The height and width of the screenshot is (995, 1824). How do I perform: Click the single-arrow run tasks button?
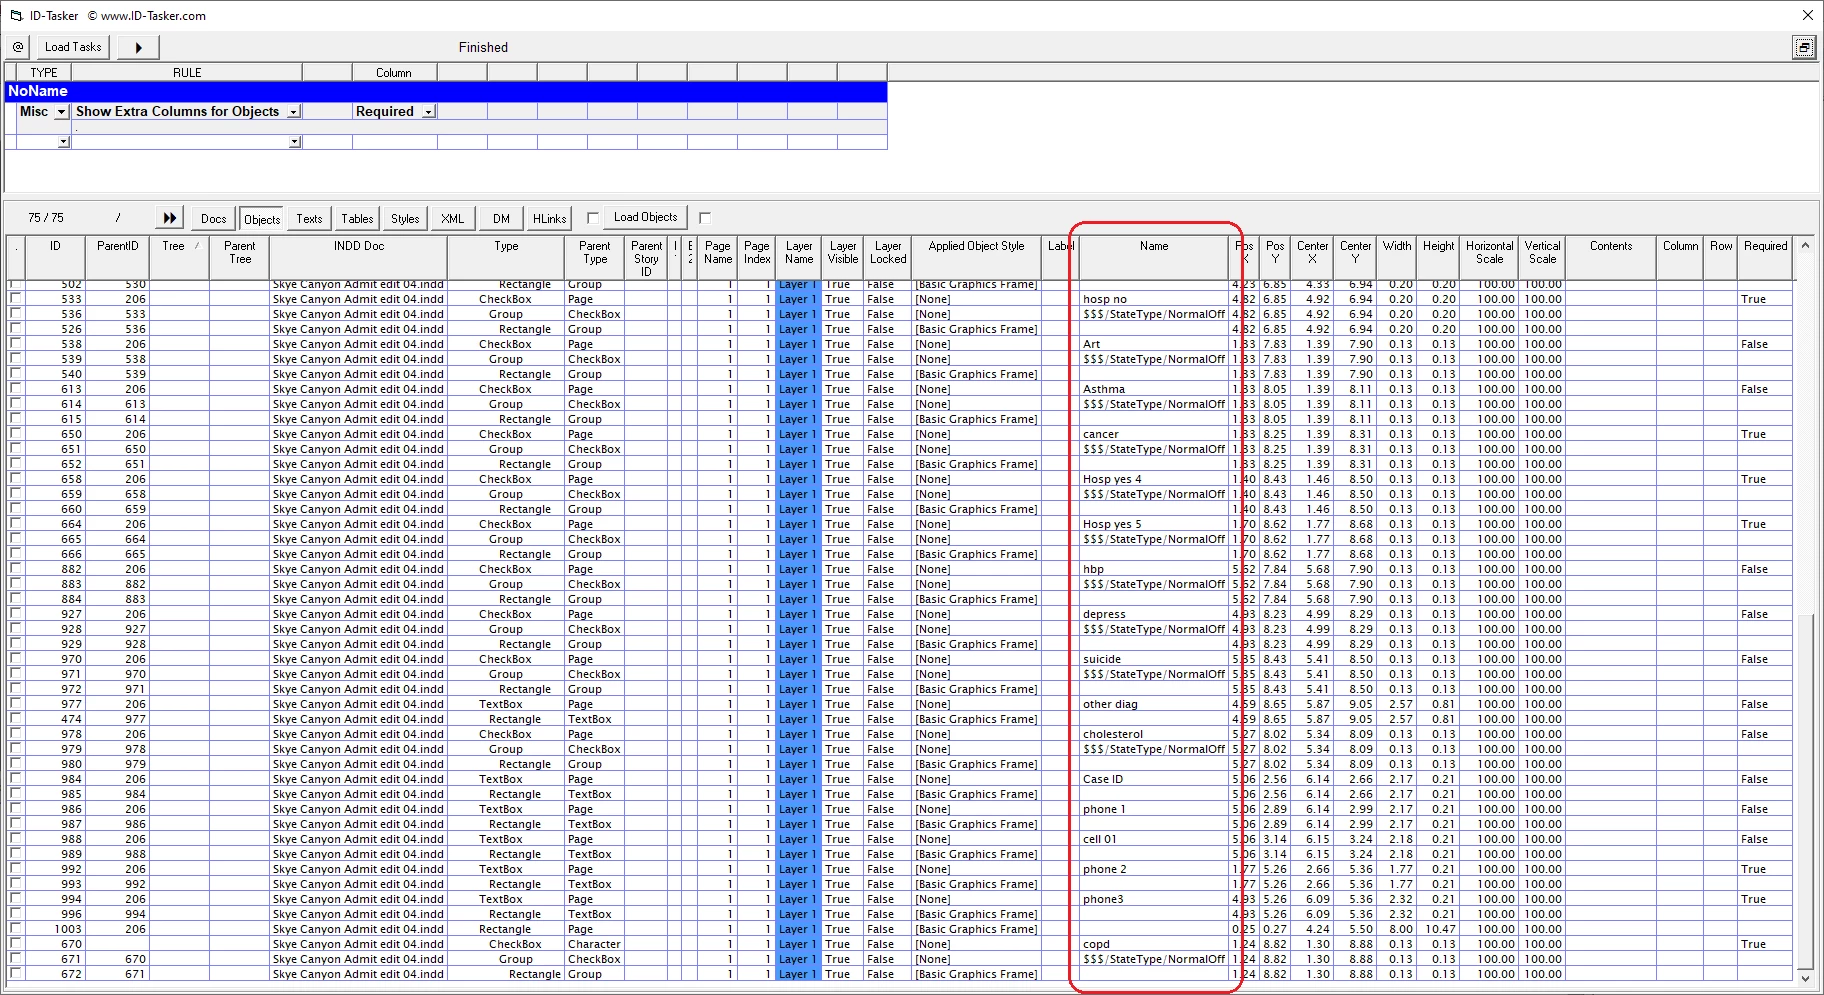click(x=138, y=47)
